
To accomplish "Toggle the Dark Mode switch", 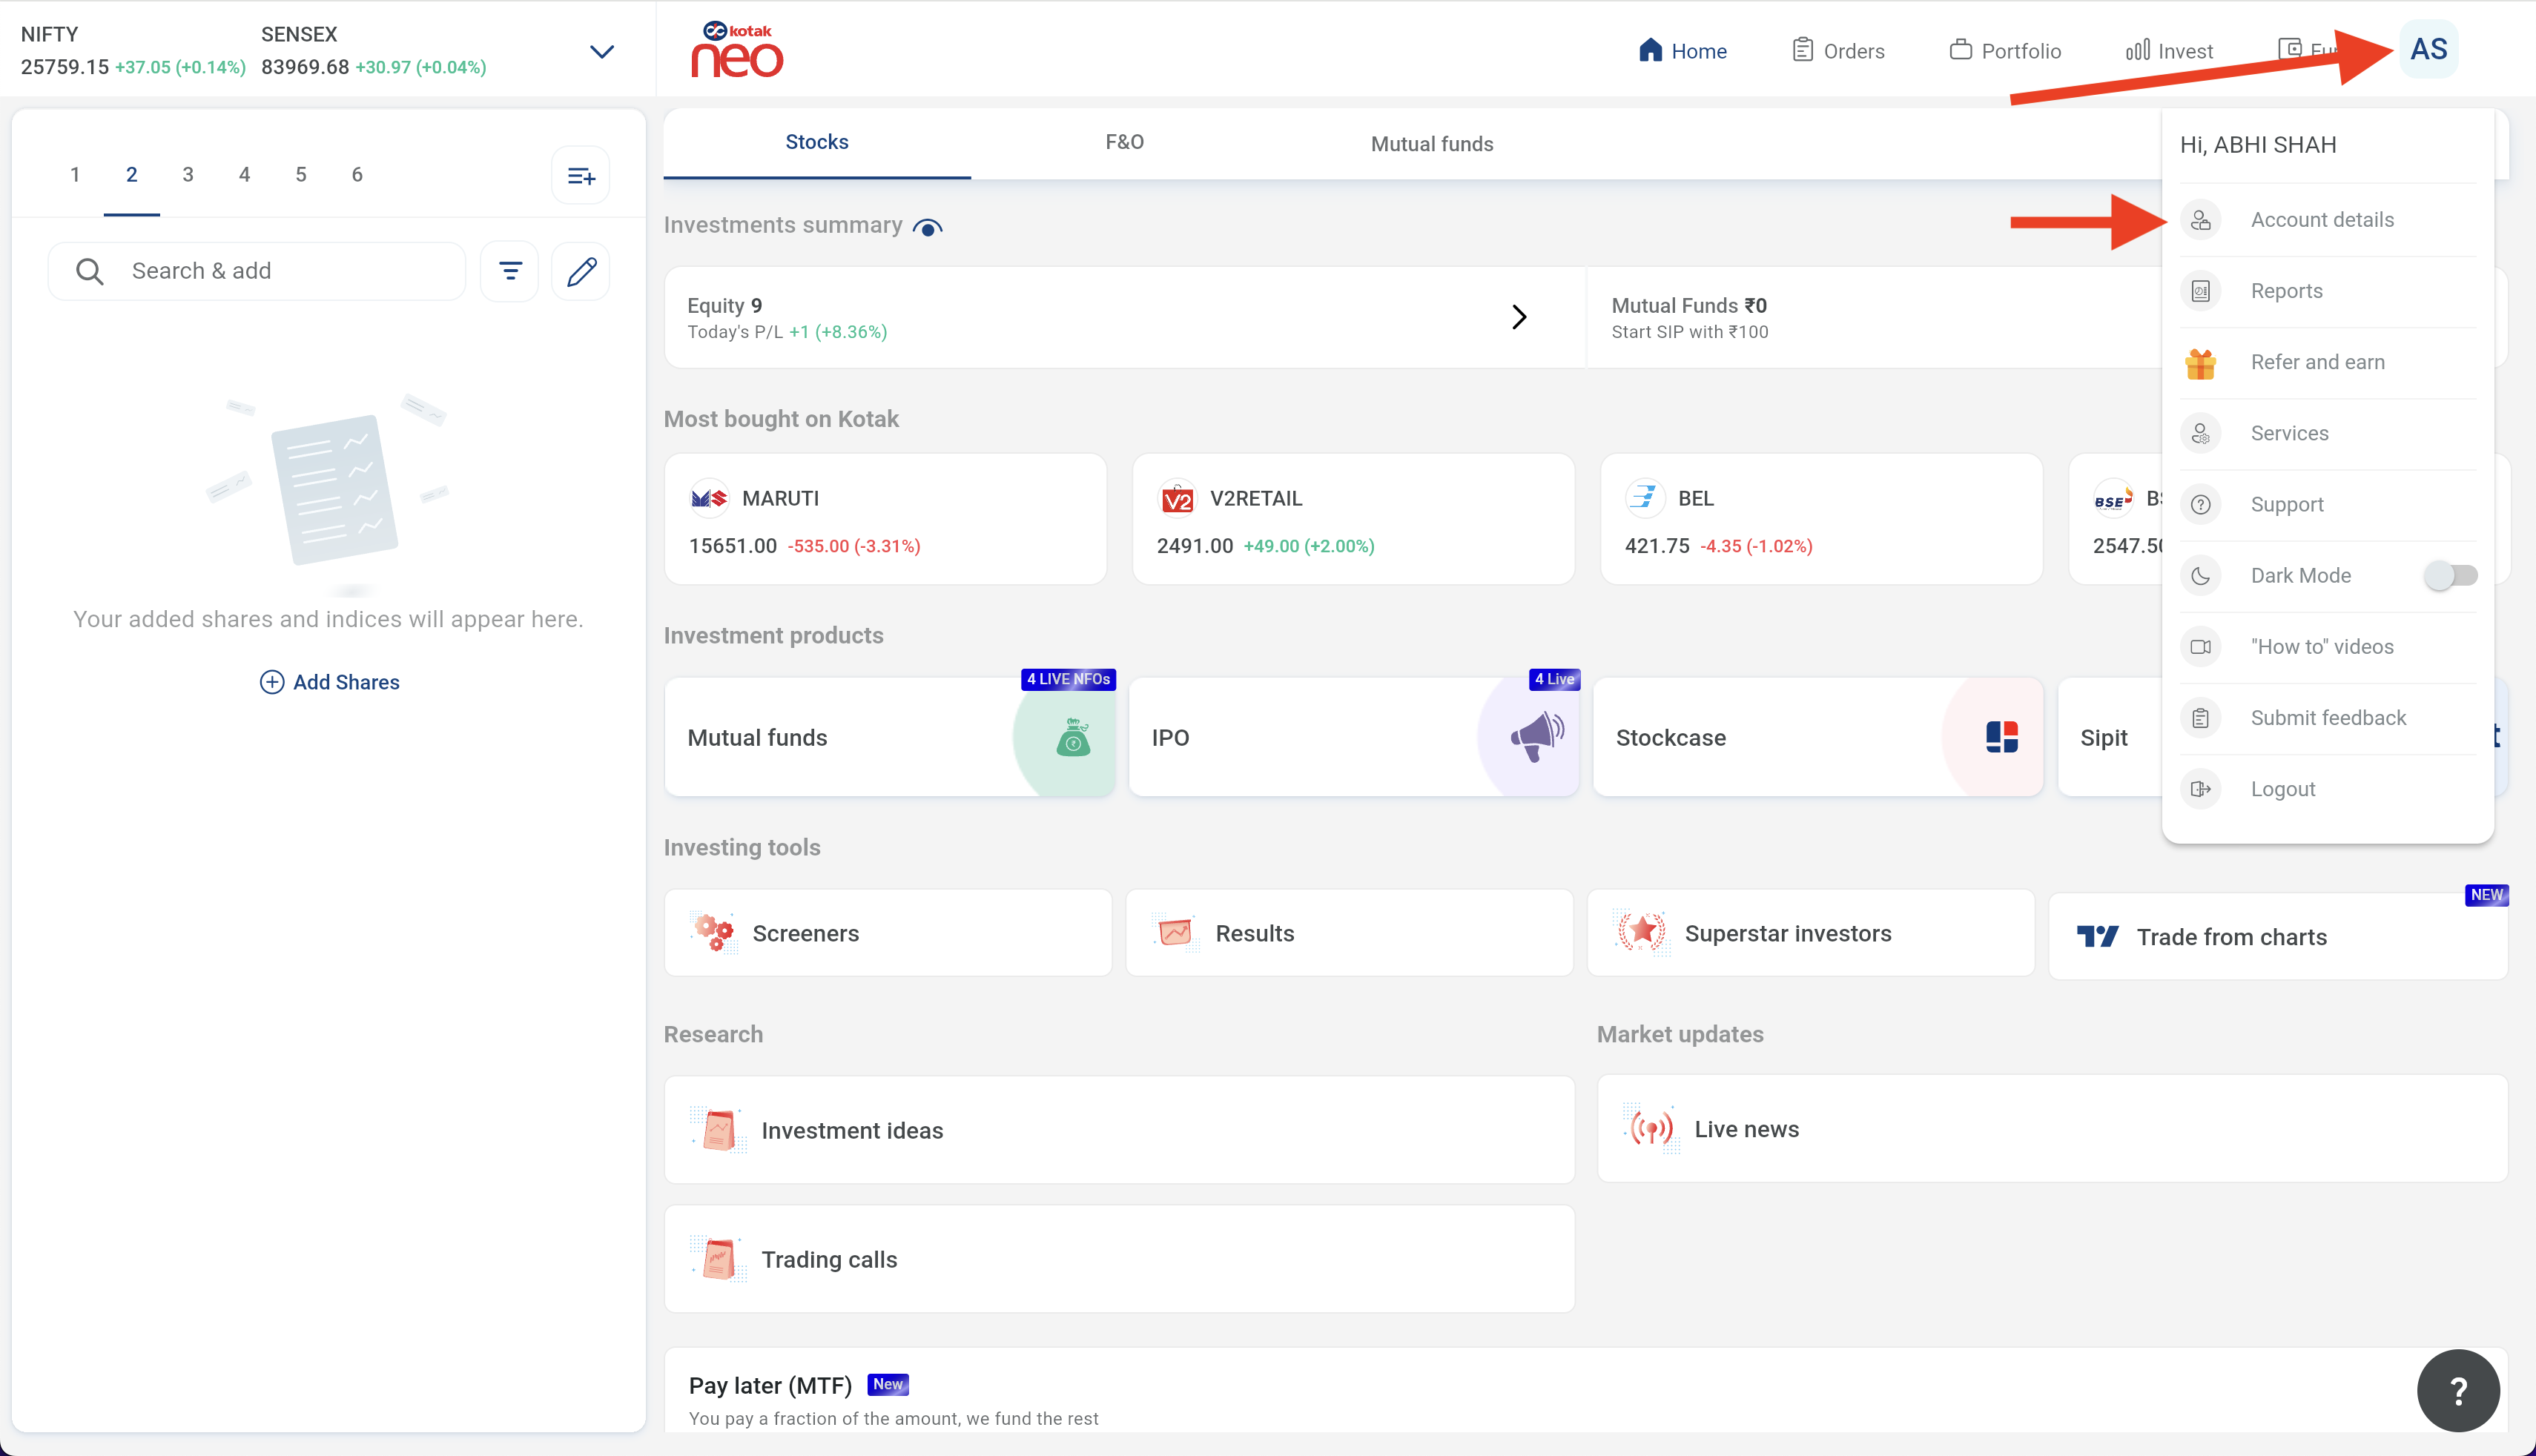I will tap(2450, 576).
